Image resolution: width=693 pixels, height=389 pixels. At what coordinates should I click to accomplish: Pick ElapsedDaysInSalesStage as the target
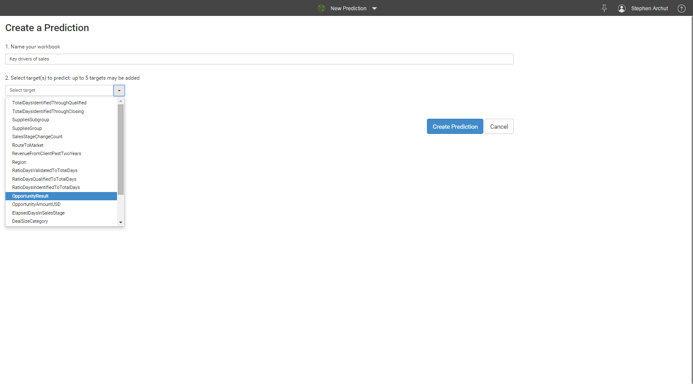tap(61, 213)
